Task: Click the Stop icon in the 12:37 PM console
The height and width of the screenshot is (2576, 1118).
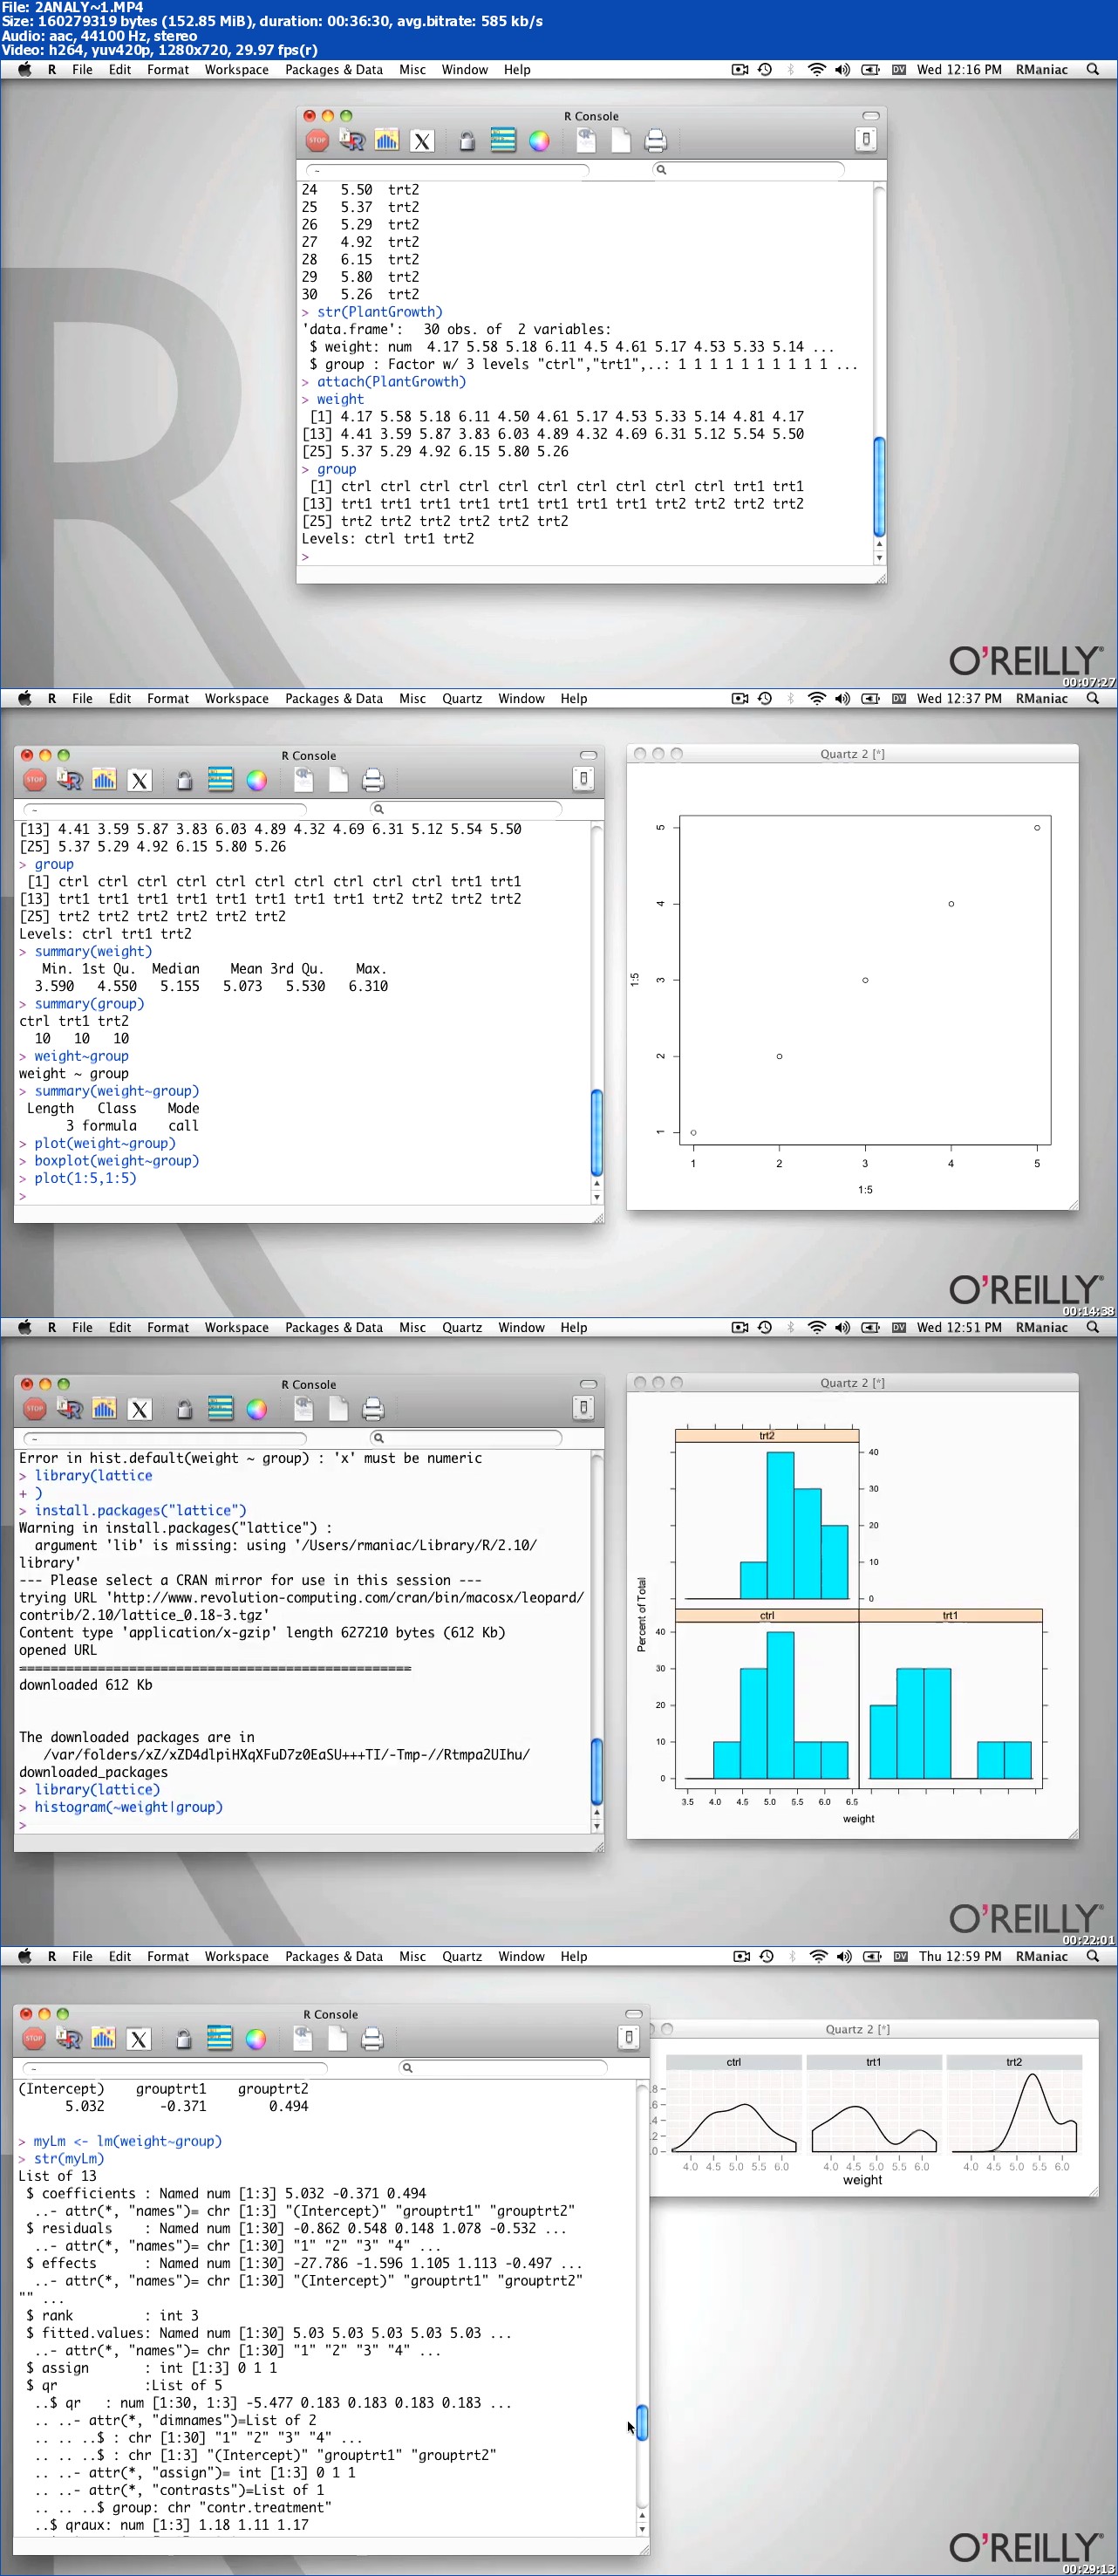Action: (35, 780)
